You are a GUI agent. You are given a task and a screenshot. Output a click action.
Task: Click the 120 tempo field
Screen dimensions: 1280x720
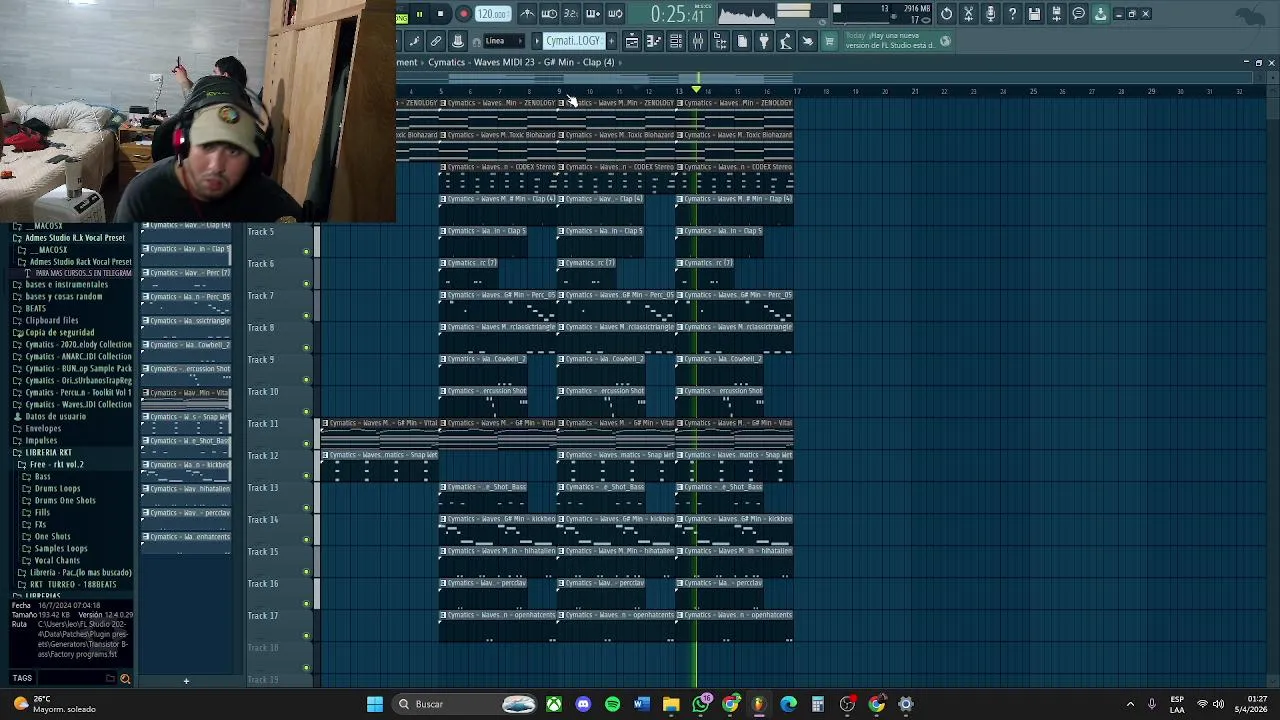(x=492, y=14)
